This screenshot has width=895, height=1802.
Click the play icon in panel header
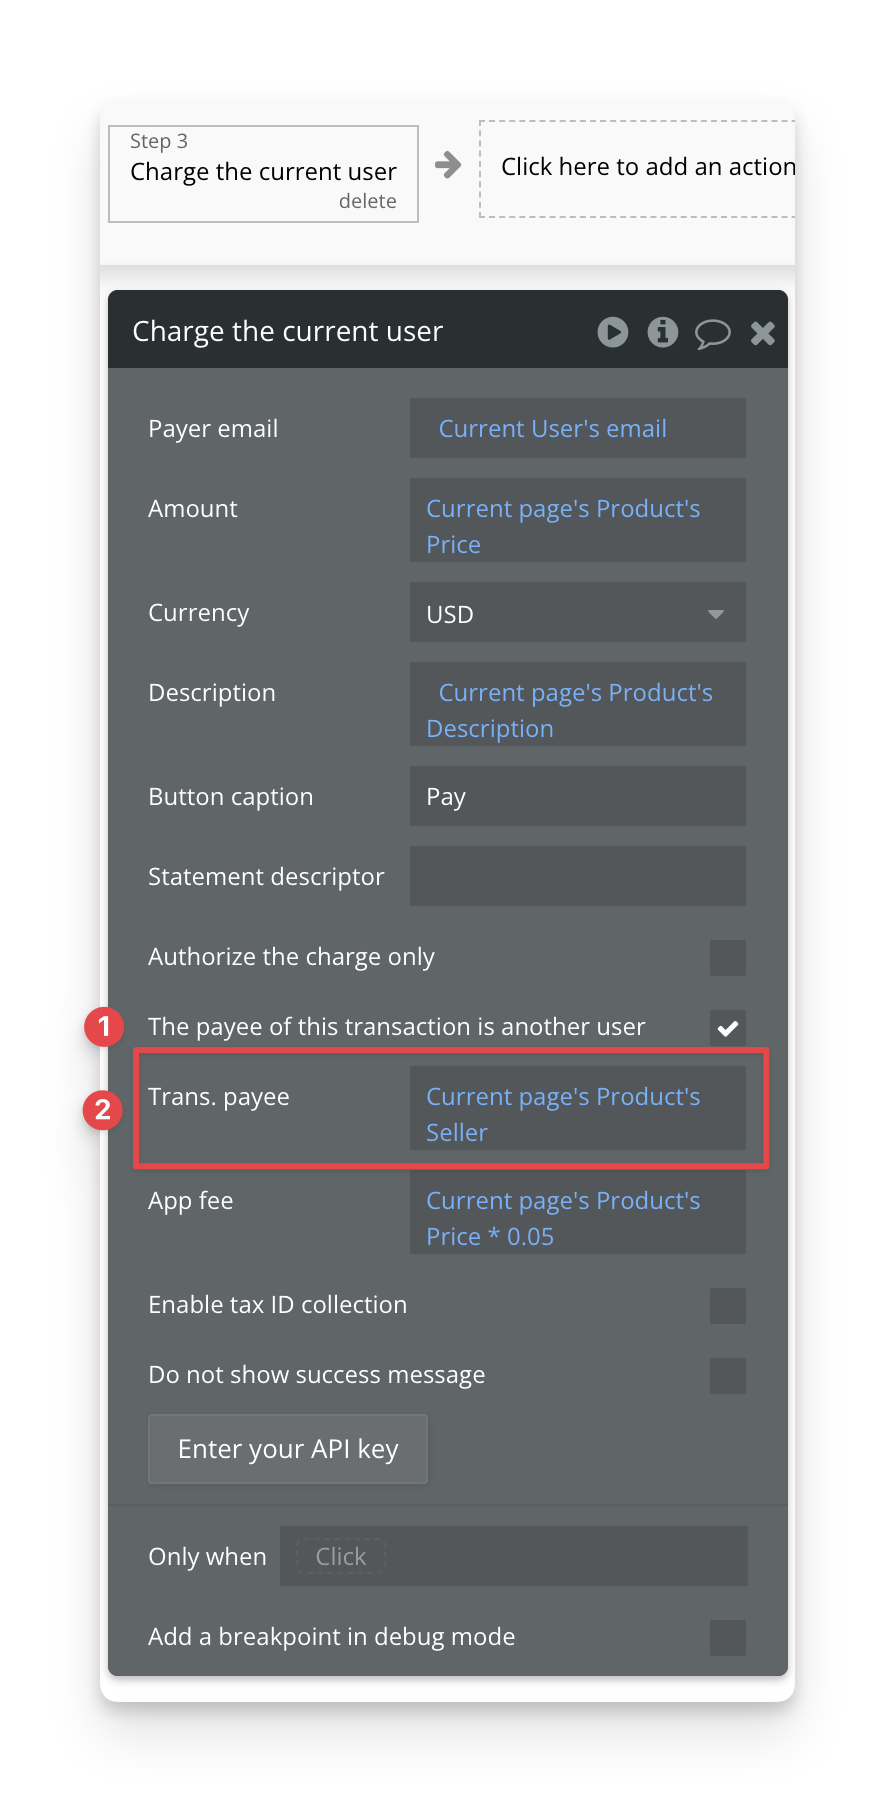point(613,332)
